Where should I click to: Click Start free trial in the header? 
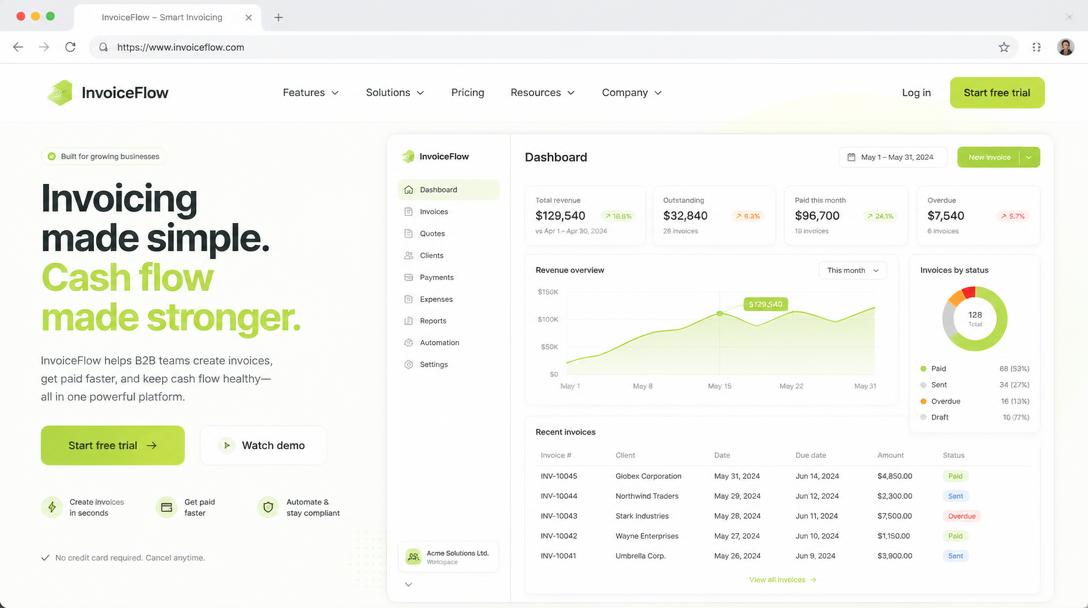point(997,92)
